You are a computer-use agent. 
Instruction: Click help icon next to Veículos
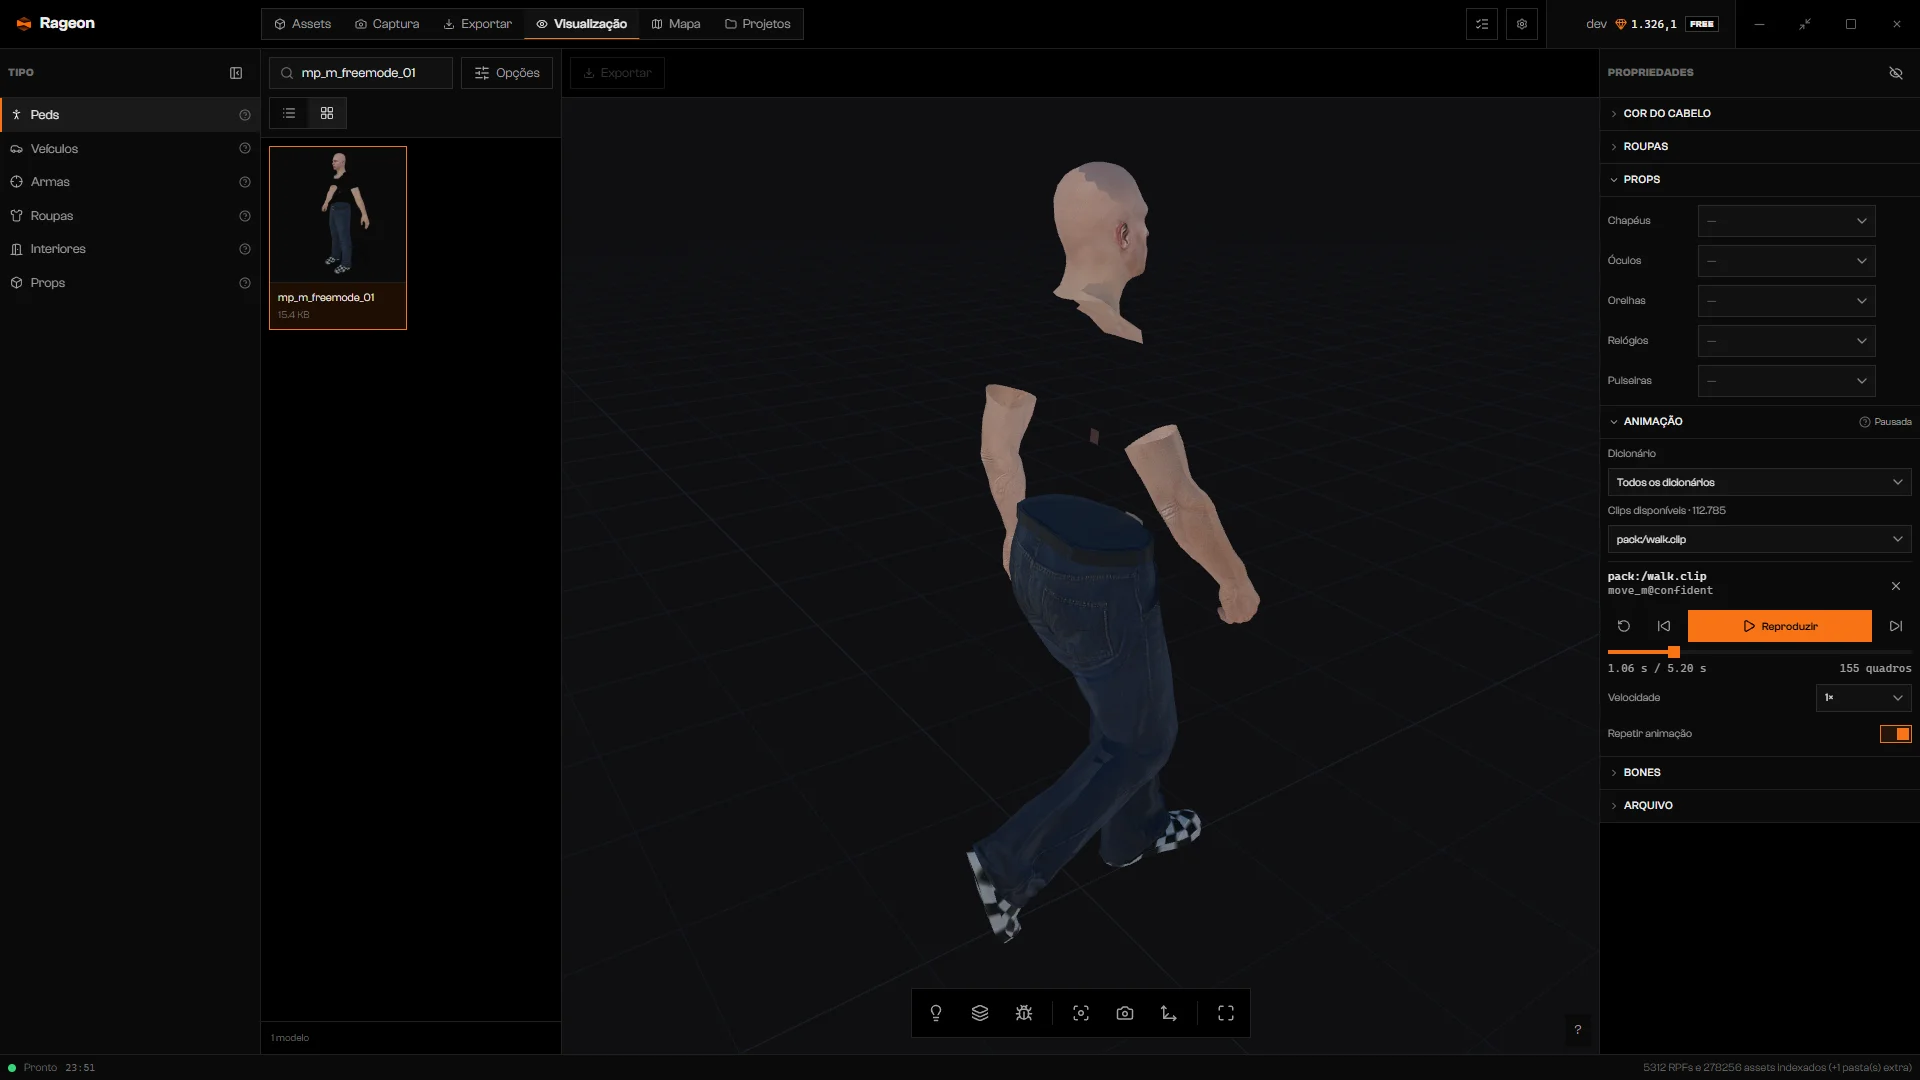tap(245, 148)
